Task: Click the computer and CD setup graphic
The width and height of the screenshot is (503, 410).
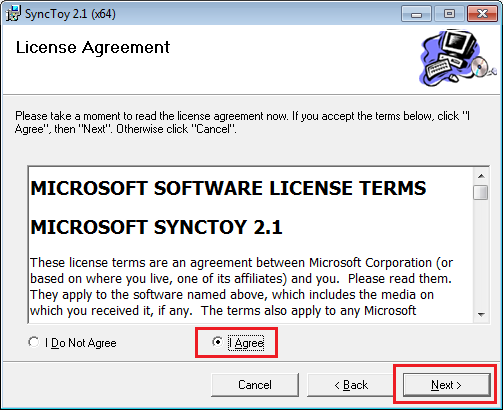Action: coord(457,58)
